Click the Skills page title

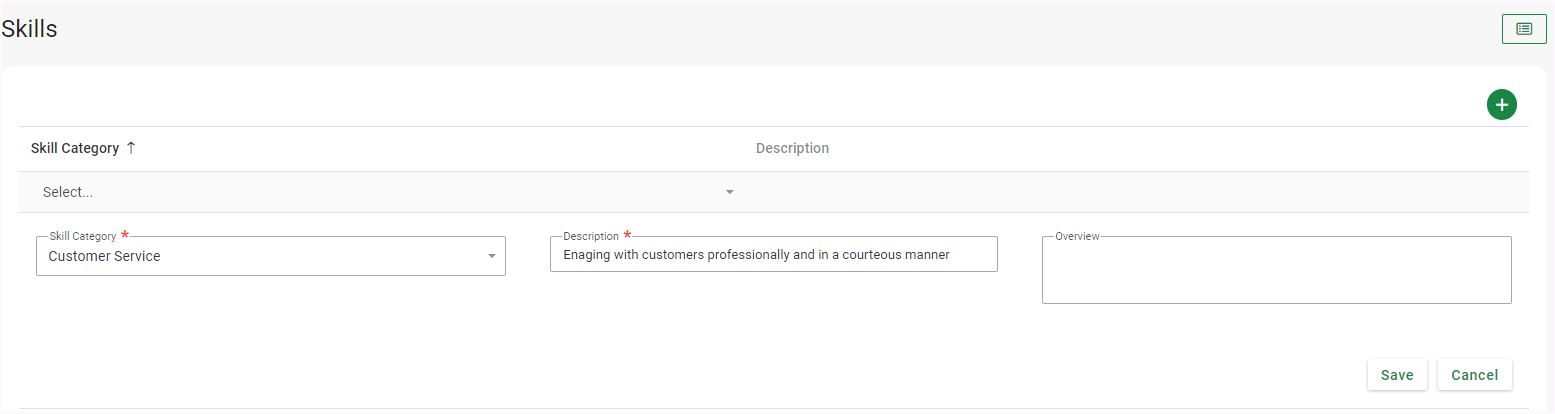point(29,29)
